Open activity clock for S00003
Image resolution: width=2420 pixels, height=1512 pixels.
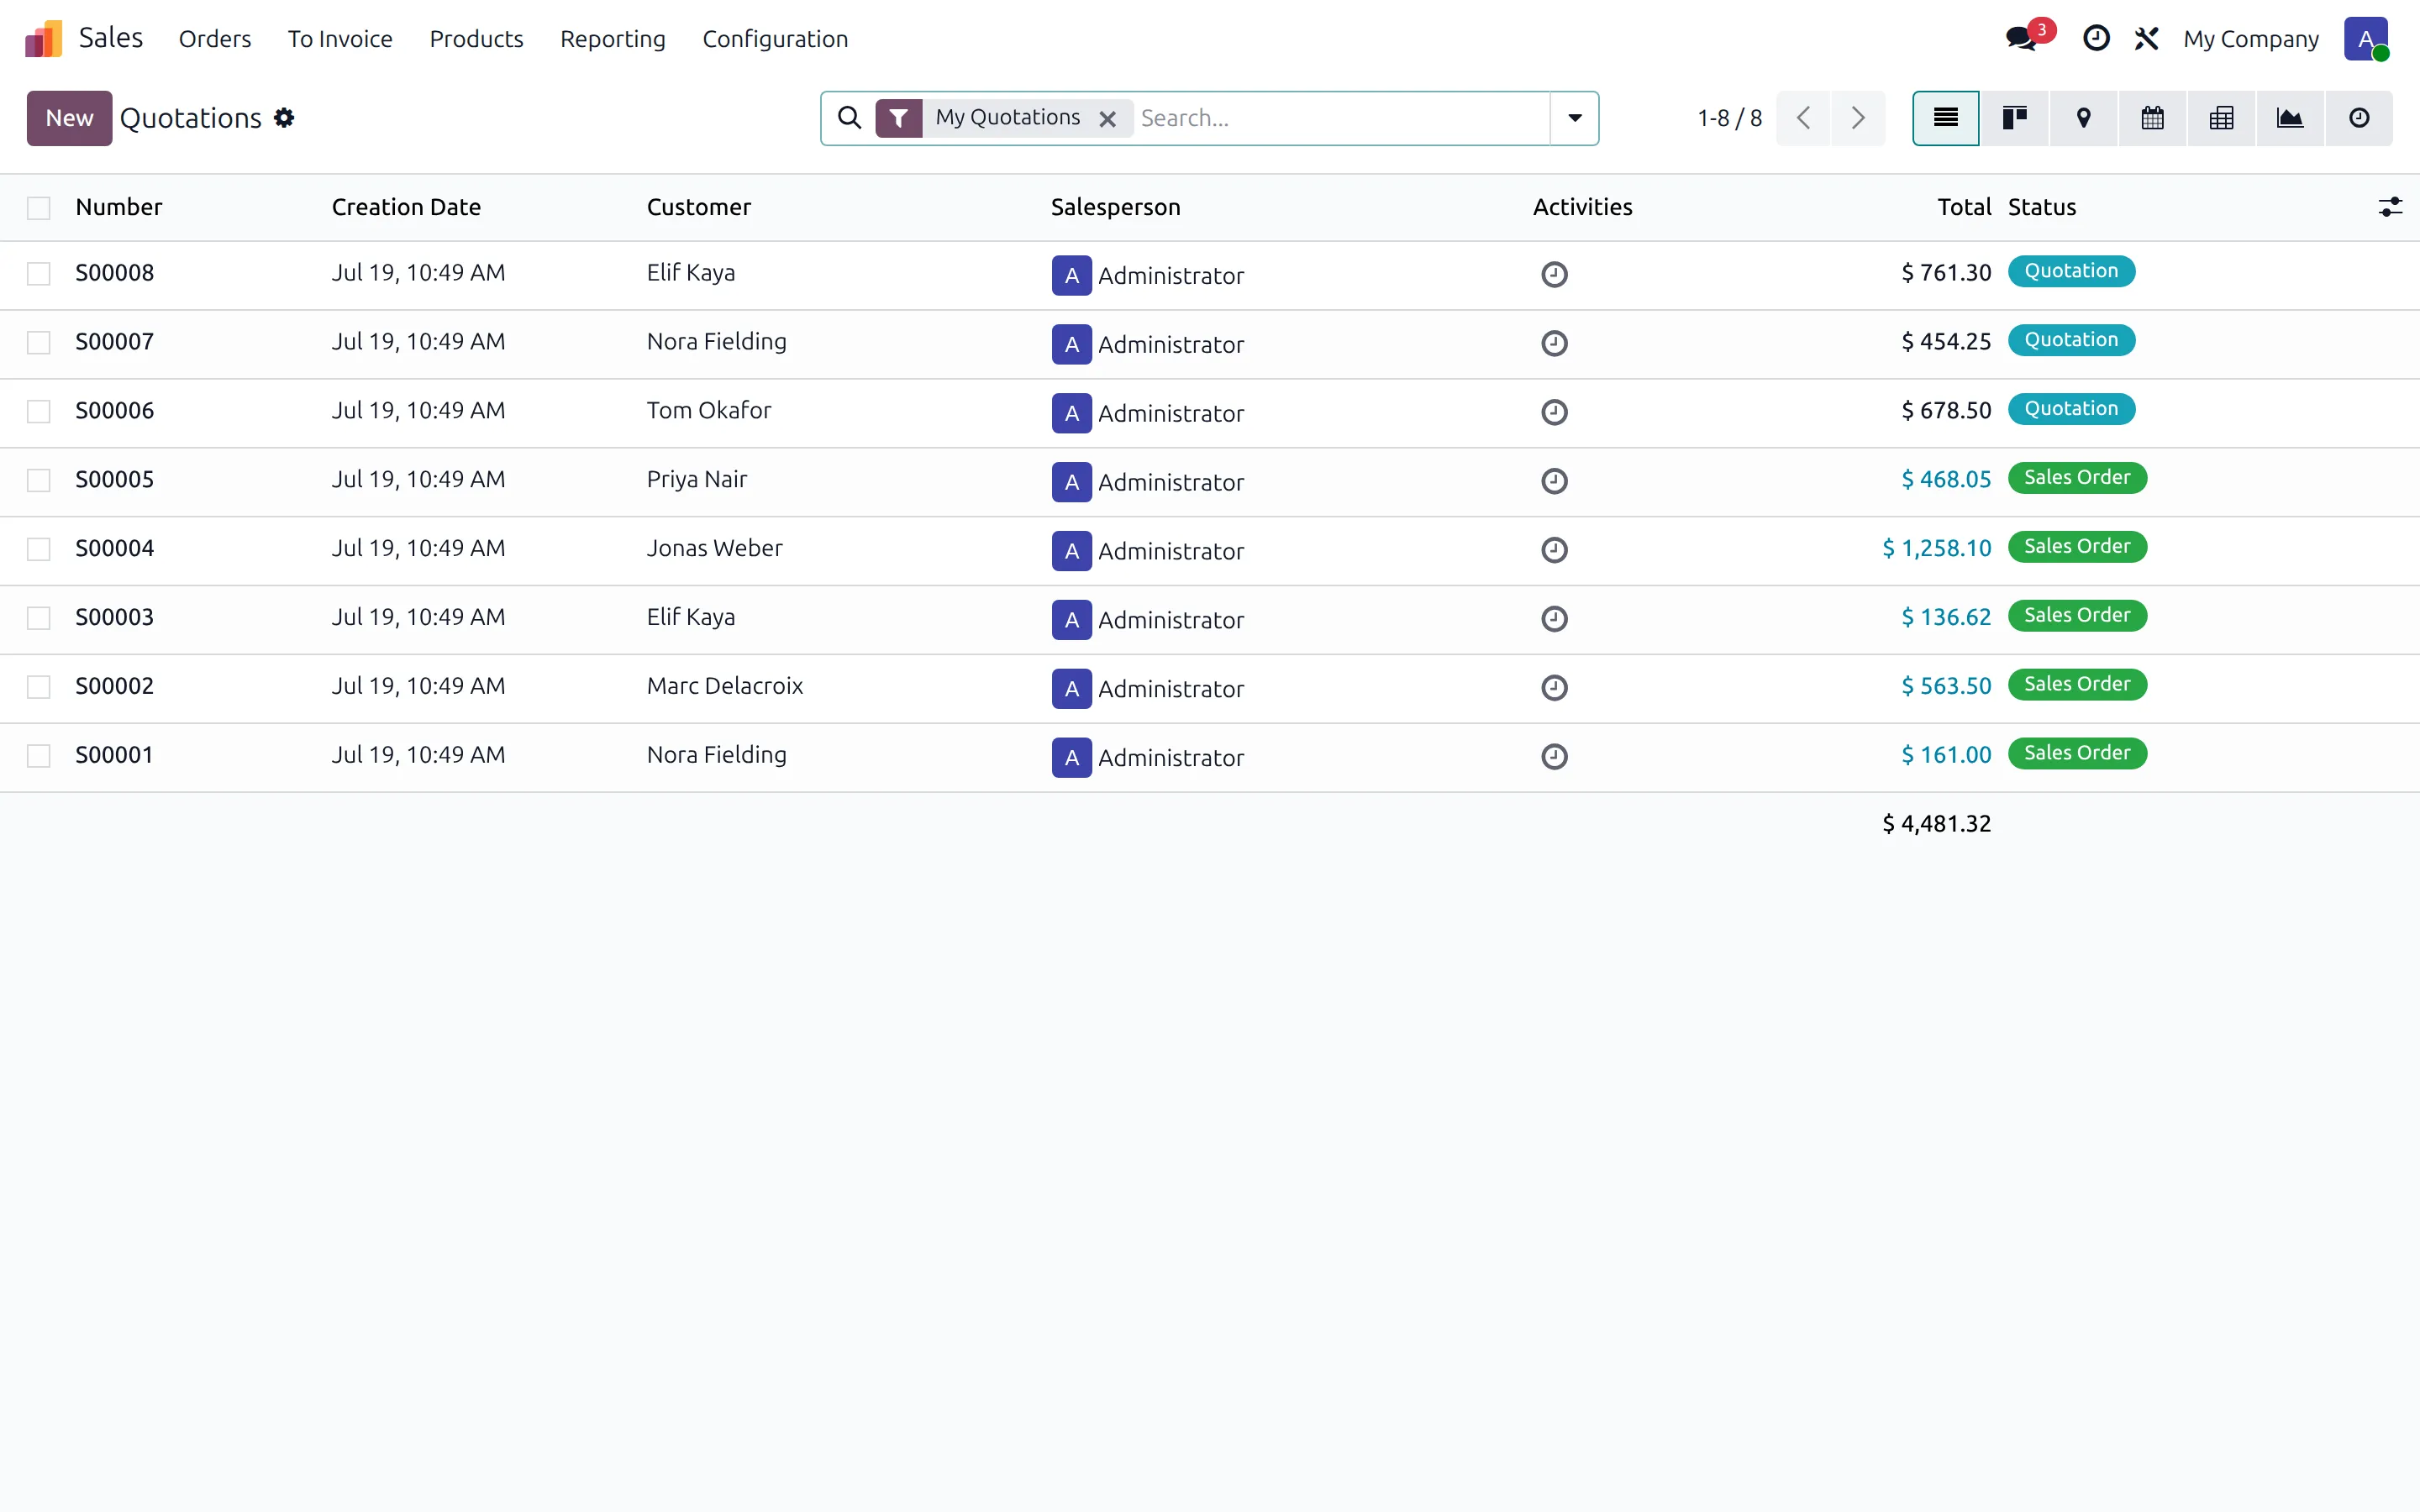point(1554,619)
